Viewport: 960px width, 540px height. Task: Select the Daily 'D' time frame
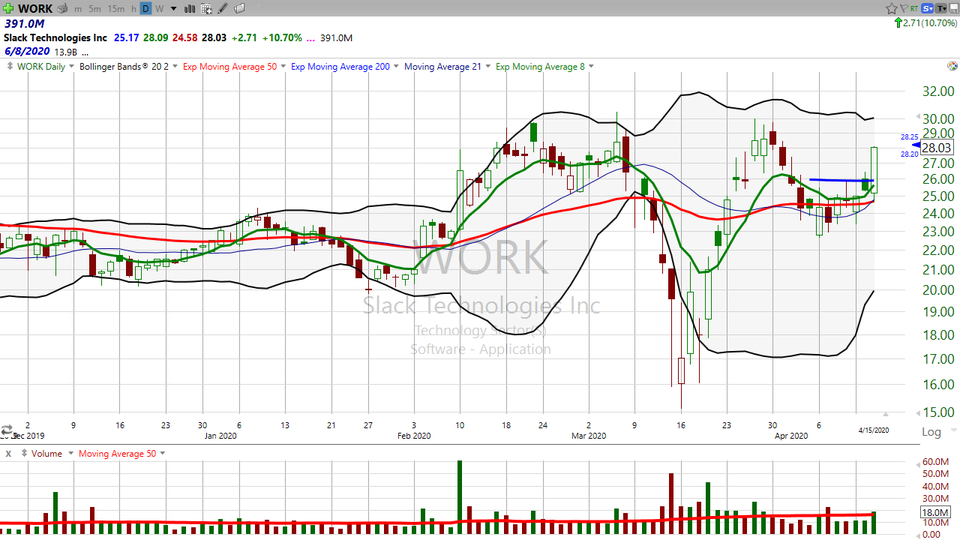pyautogui.click(x=146, y=9)
